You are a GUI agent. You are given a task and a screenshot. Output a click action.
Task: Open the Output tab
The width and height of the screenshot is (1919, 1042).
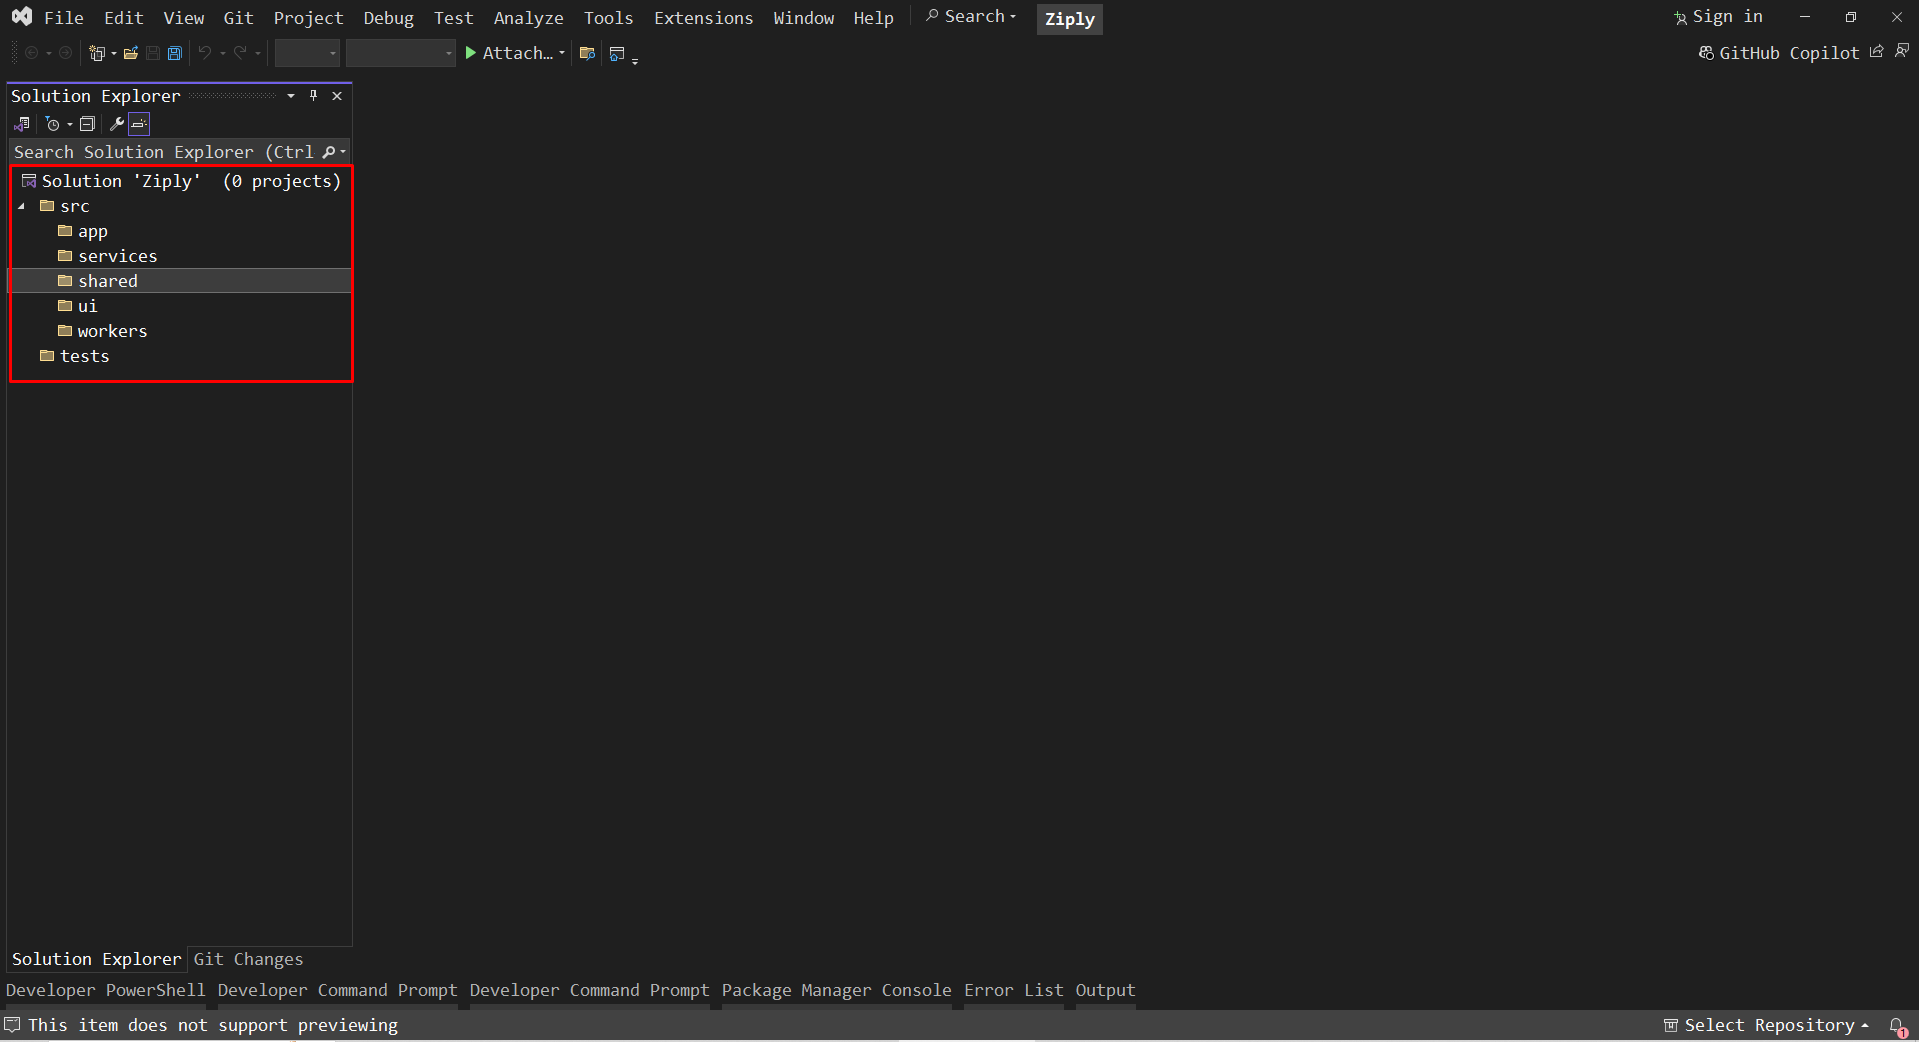pyautogui.click(x=1105, y=990)
